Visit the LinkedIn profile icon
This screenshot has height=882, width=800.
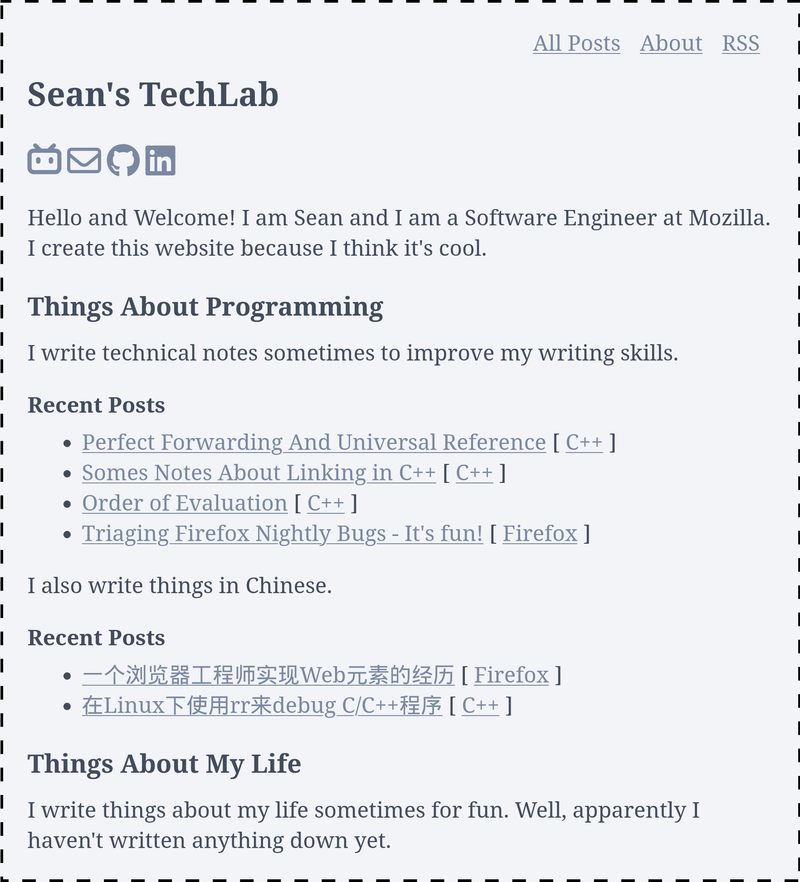pos(160,160)
